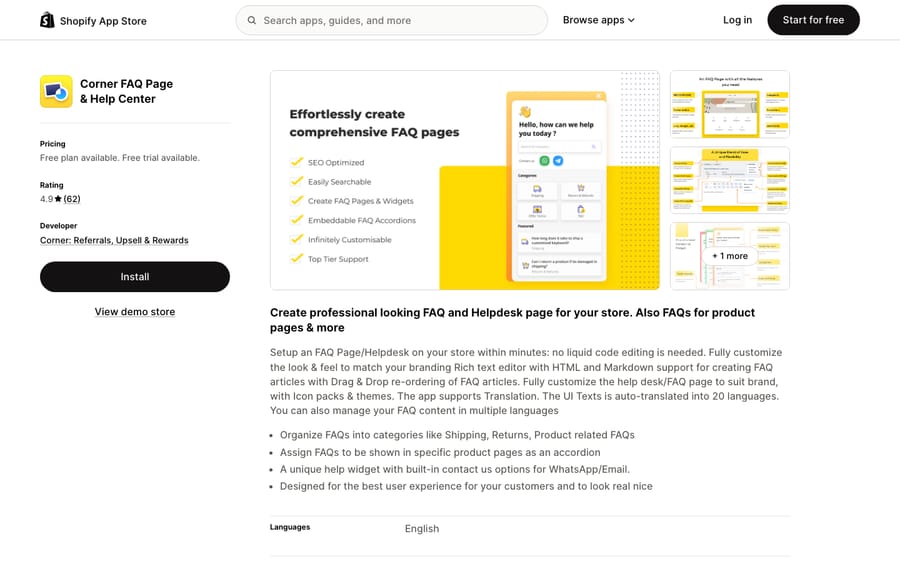The width and height of the screenshot is (900, 563).
Task: Click the Shopify bag logo icon
Action: point(47,20)
